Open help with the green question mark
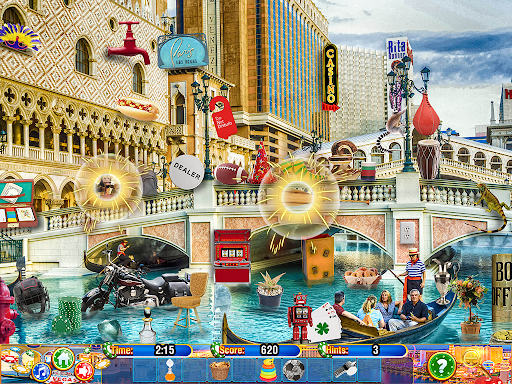Viewport: 512px width, 384px height. 442,366
